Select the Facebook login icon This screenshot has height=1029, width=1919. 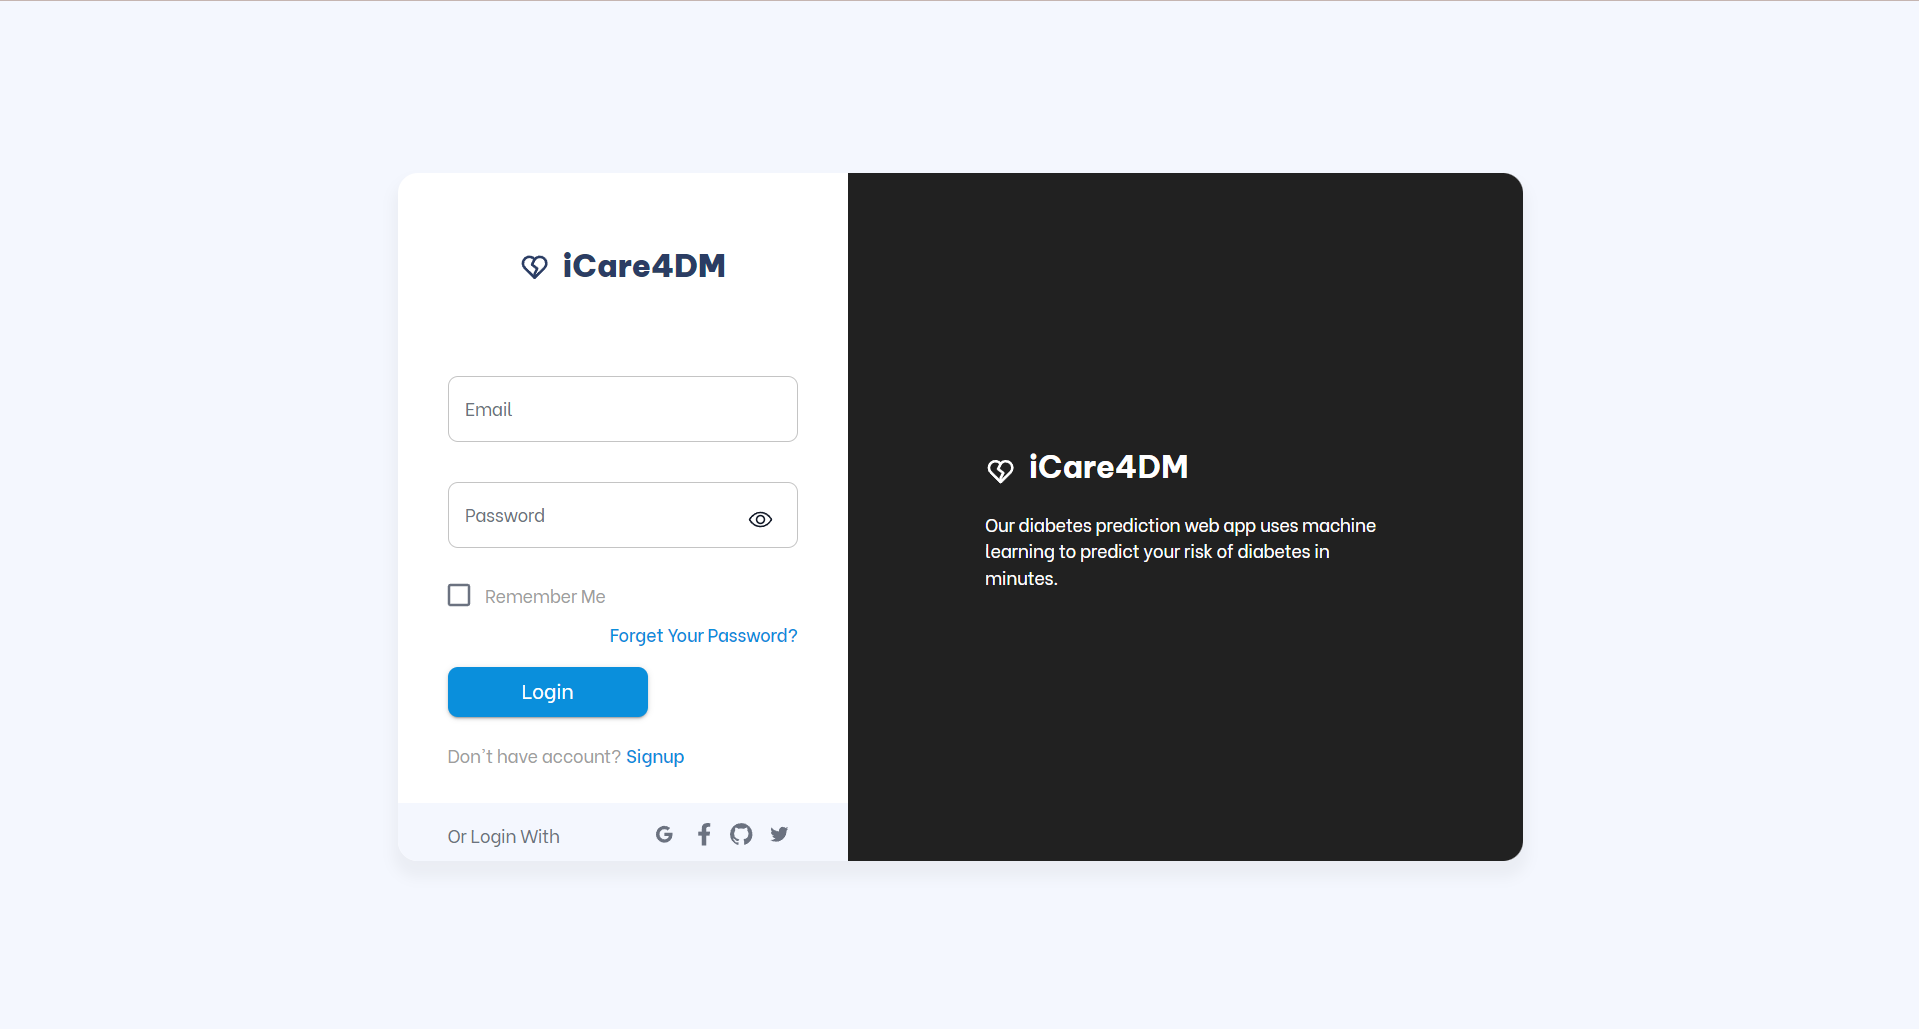(x=703, y=834)
